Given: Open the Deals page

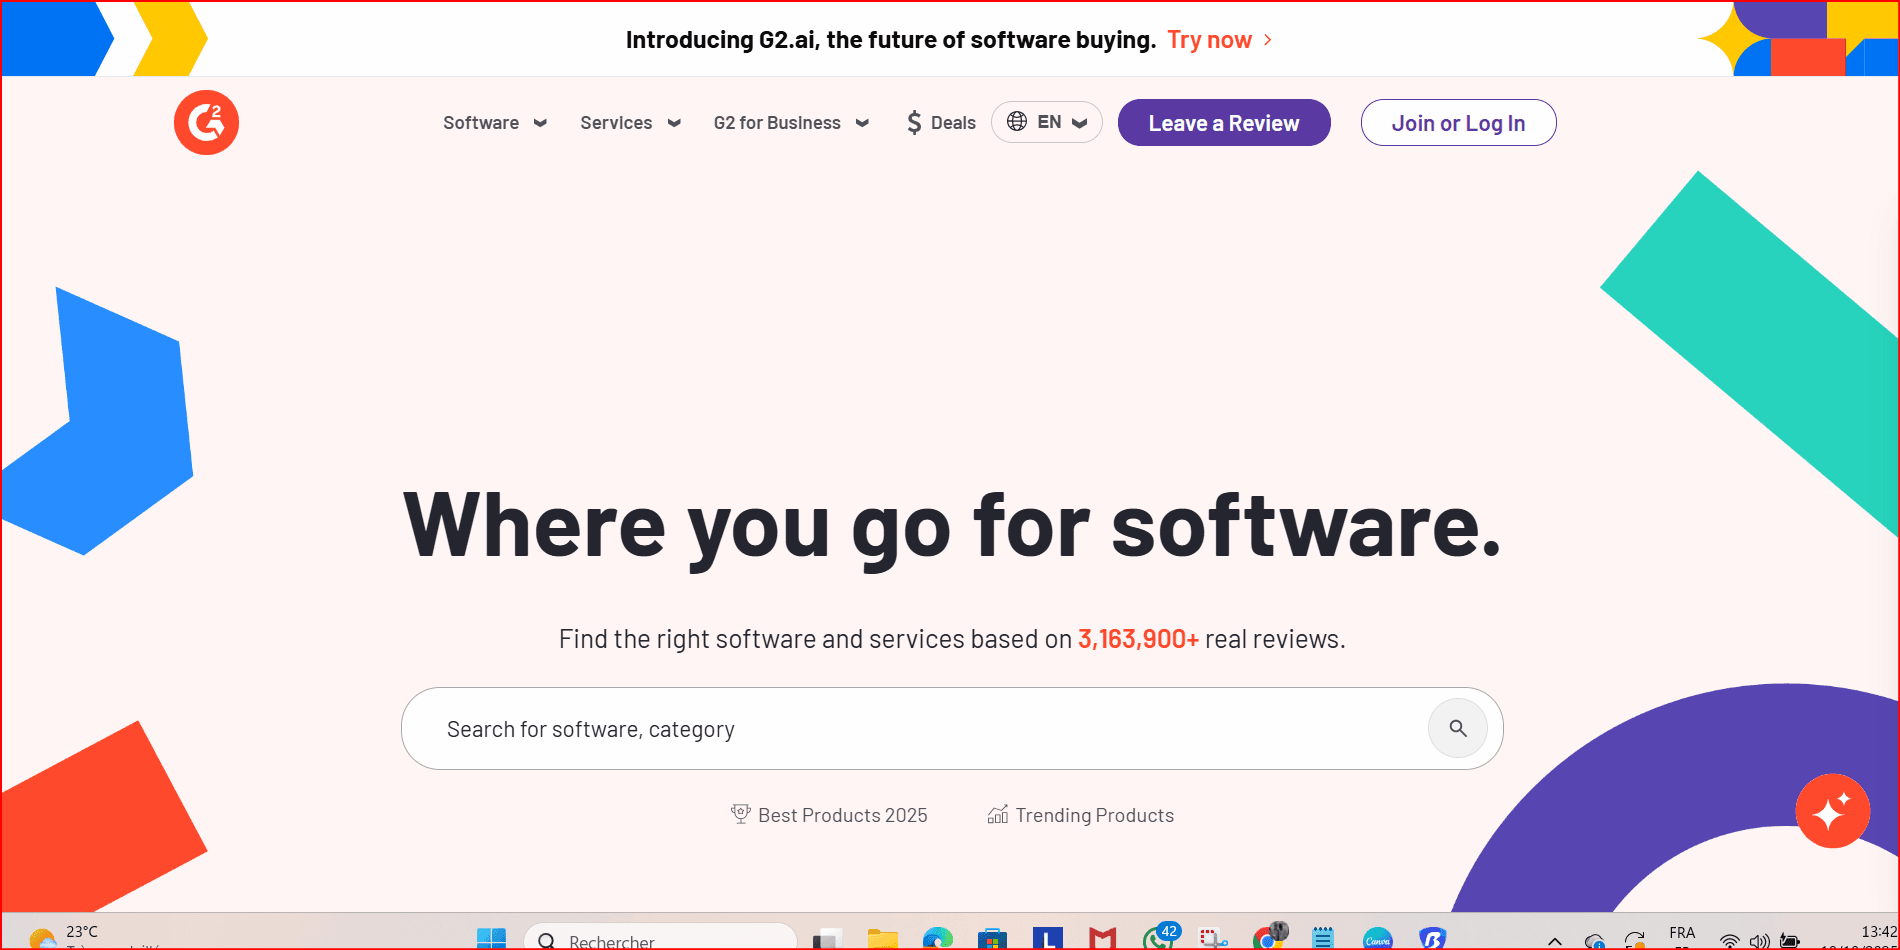Looking at the screenshot, I should click(x=952, y=123).
